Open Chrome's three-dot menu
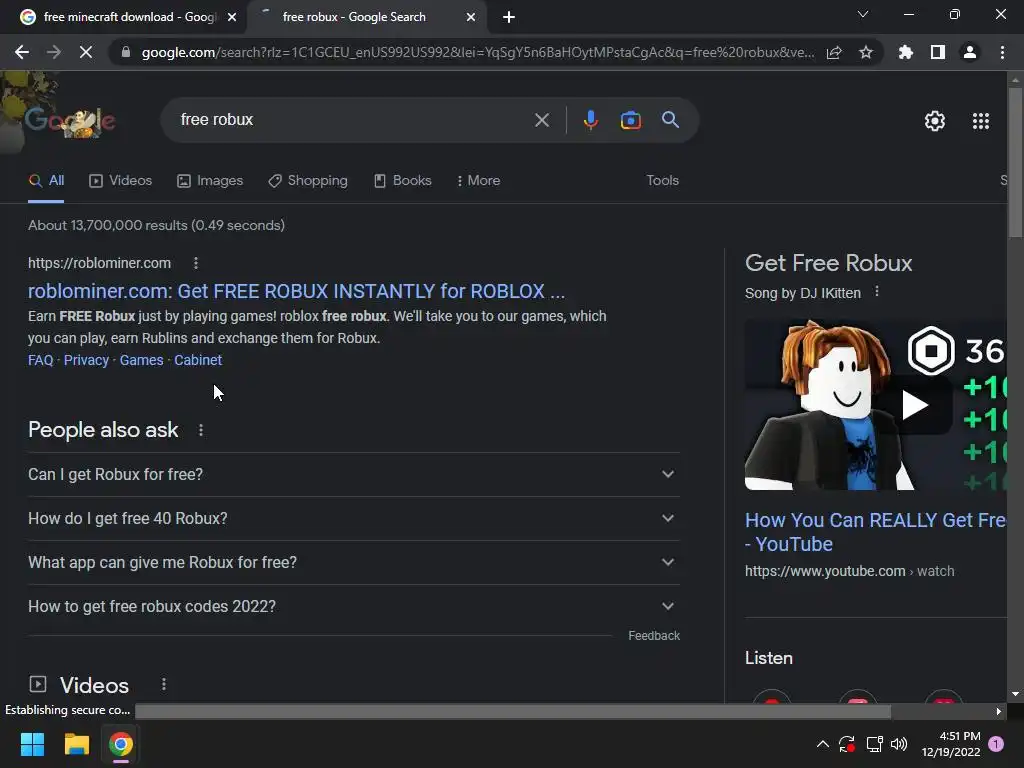 coord(1002,52)
